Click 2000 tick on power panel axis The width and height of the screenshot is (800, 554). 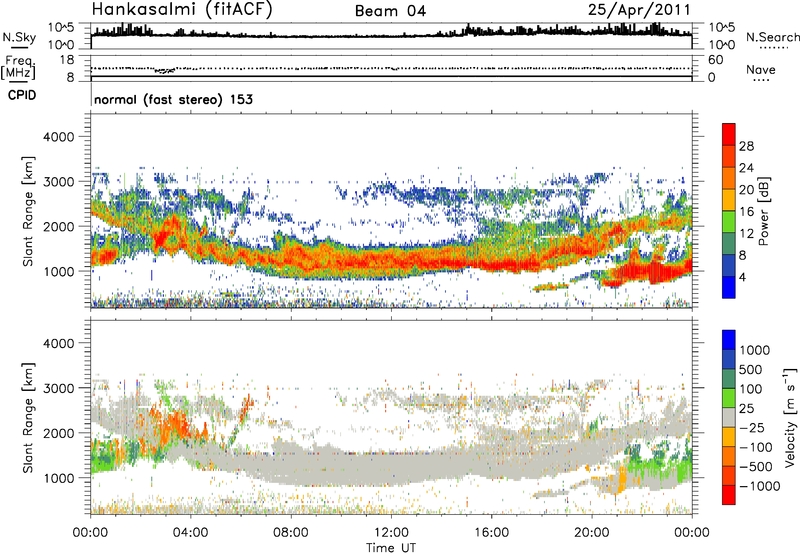click(58, 226)
